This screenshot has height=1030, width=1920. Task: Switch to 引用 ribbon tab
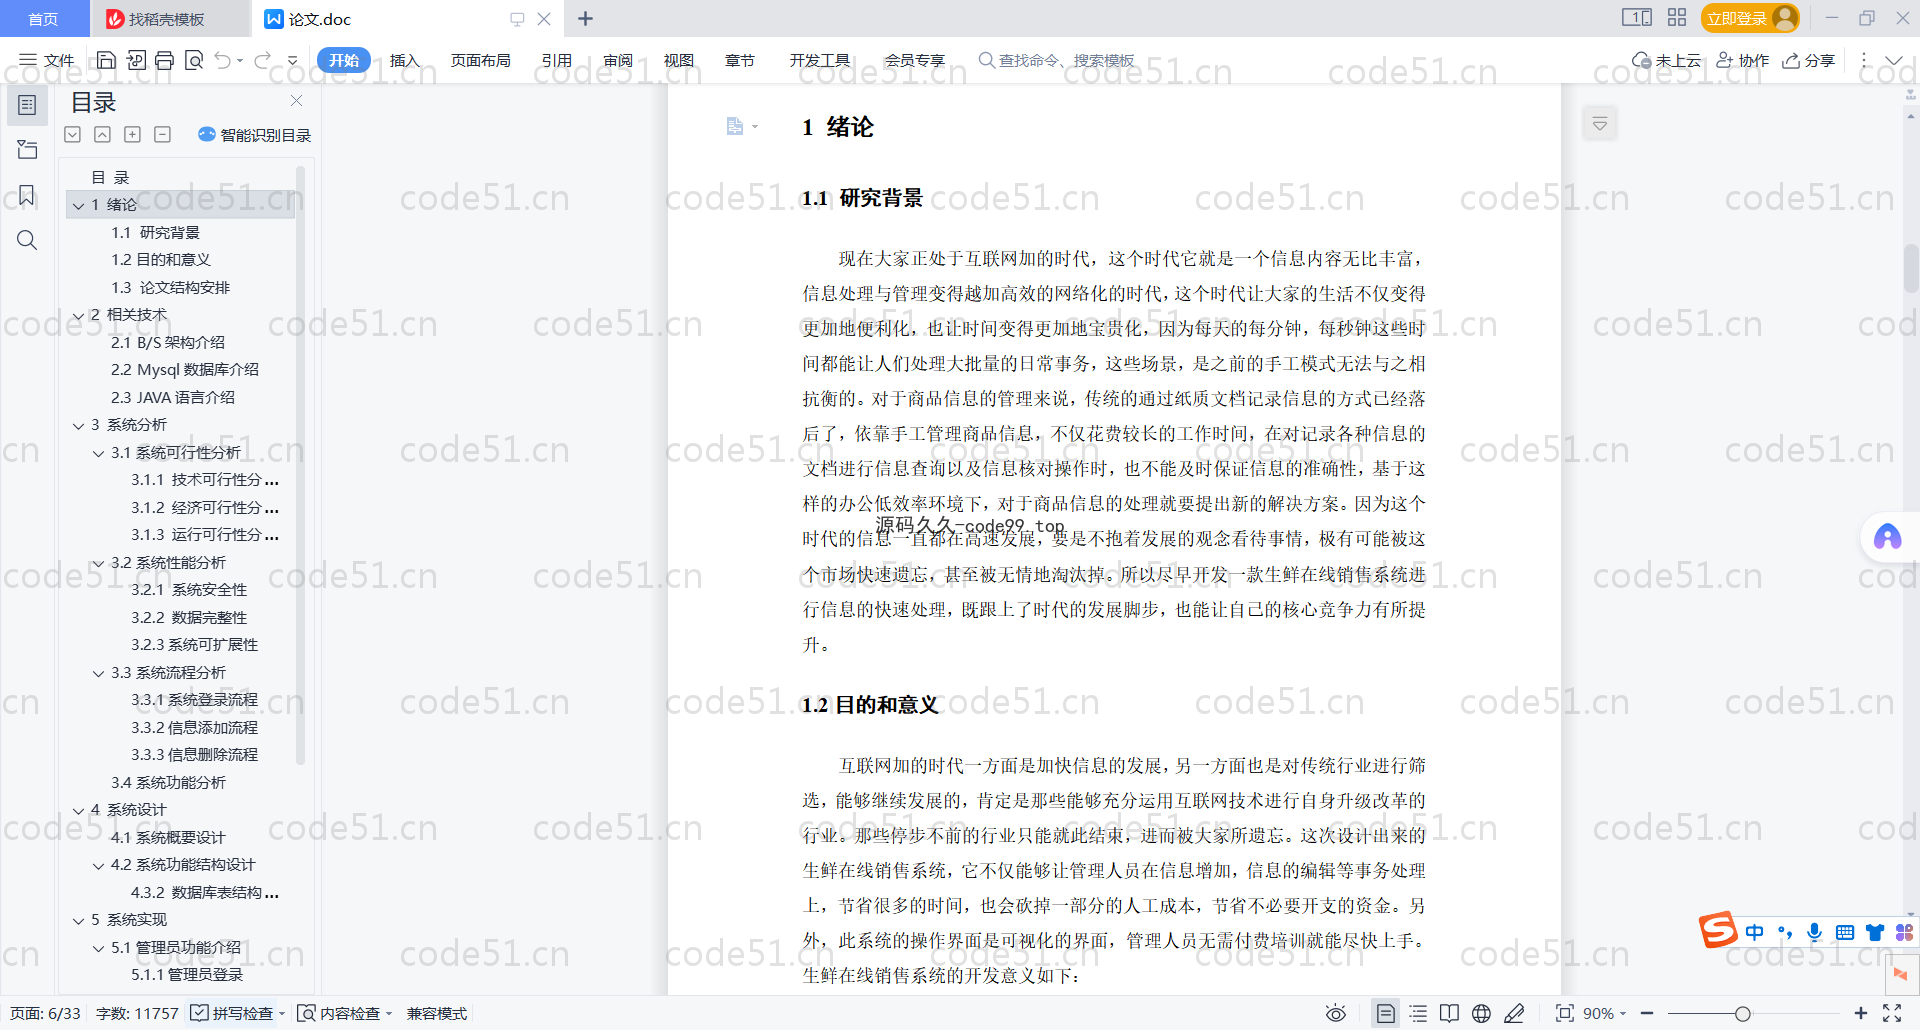pyautogui.click(x=557, y=60)
